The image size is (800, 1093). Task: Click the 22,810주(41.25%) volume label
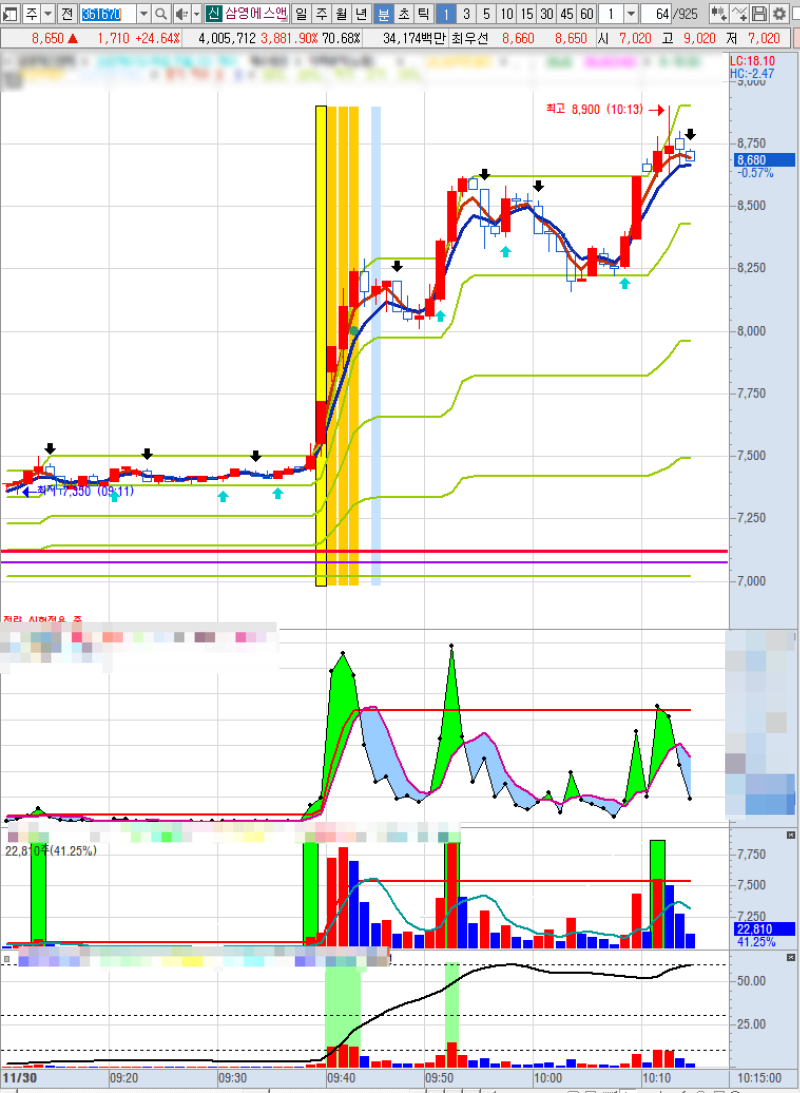click(x=51, y=851)
